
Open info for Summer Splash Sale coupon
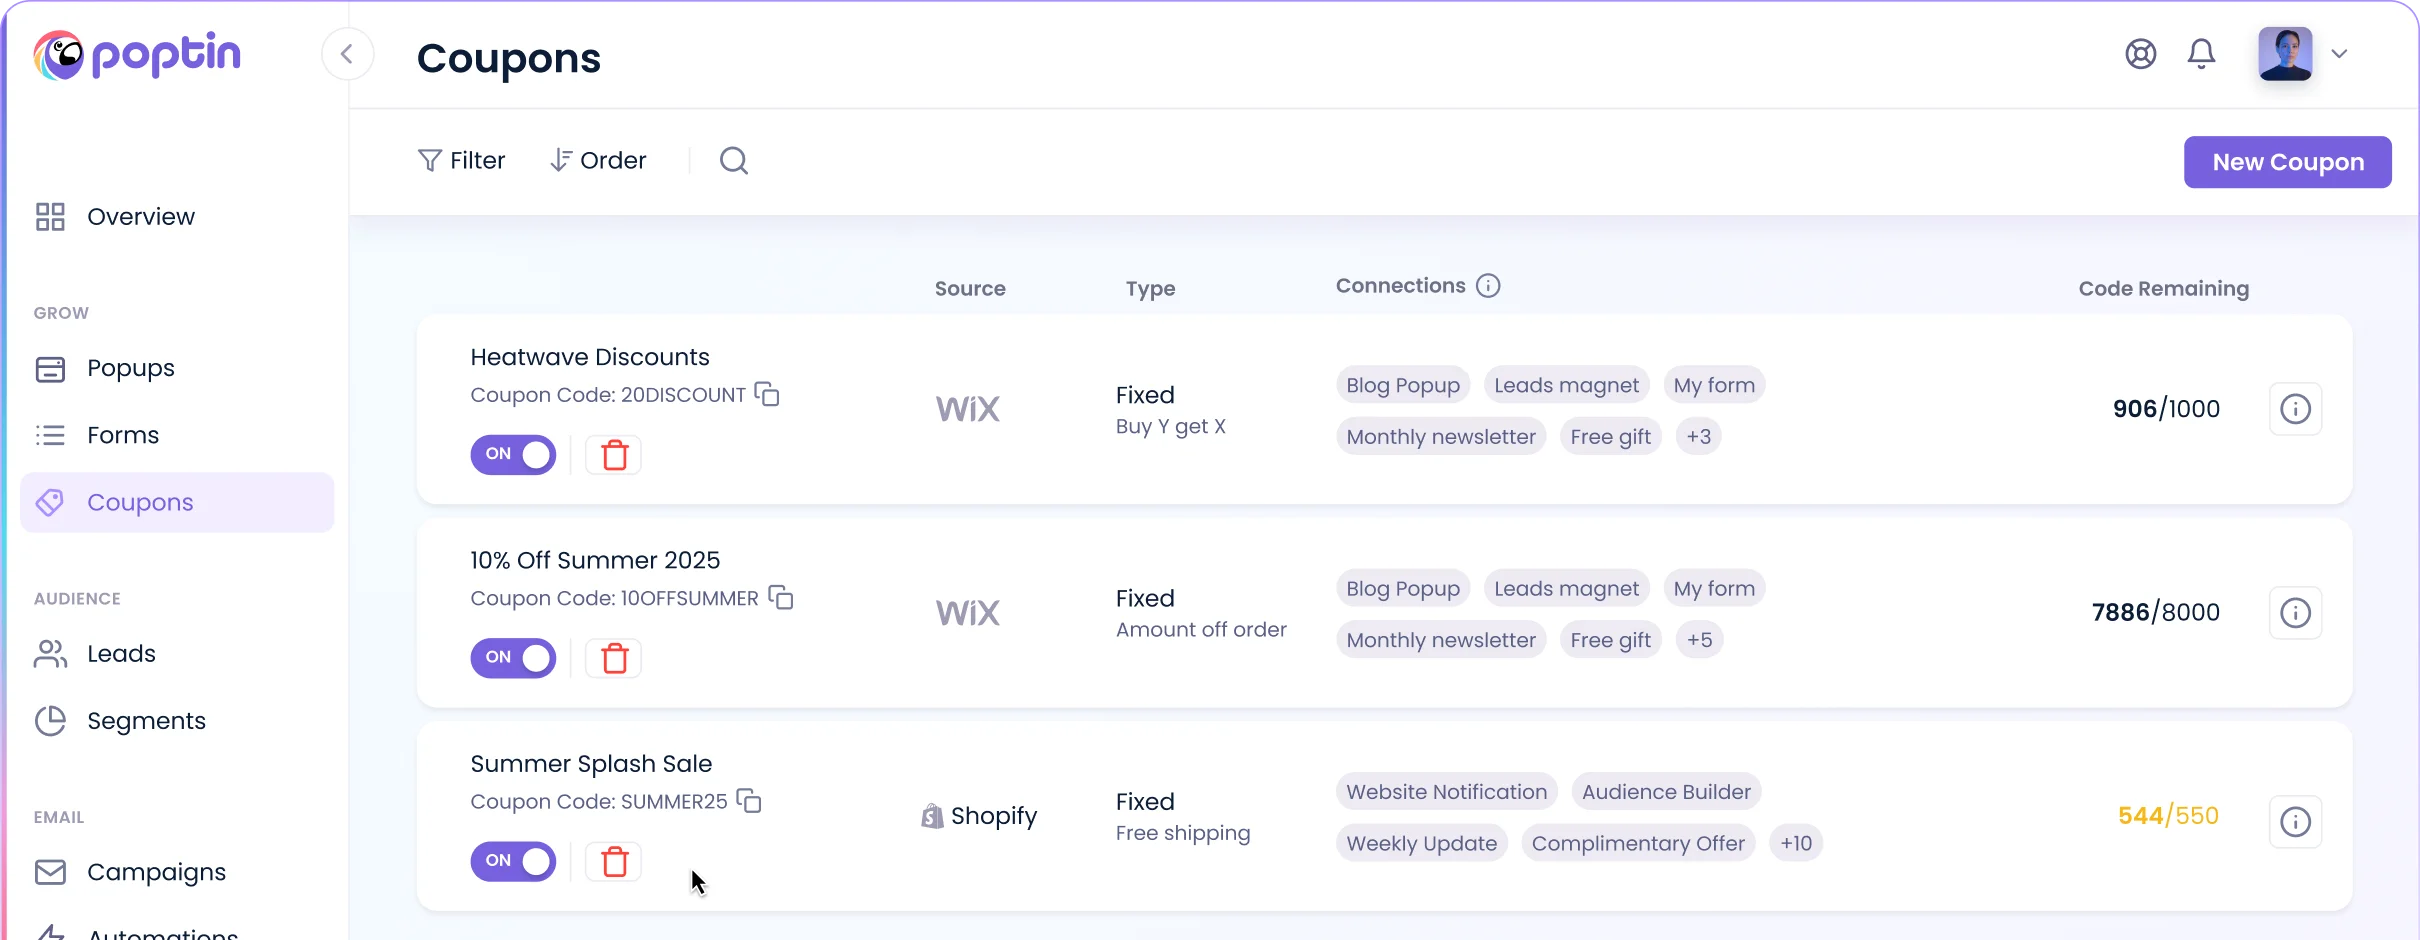point(2295,822)
